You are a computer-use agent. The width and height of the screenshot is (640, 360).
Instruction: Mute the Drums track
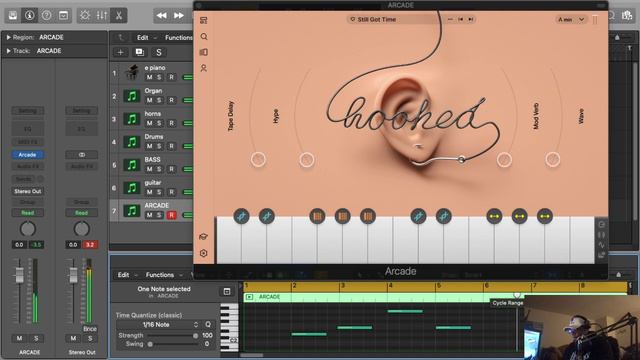(149, 146)
